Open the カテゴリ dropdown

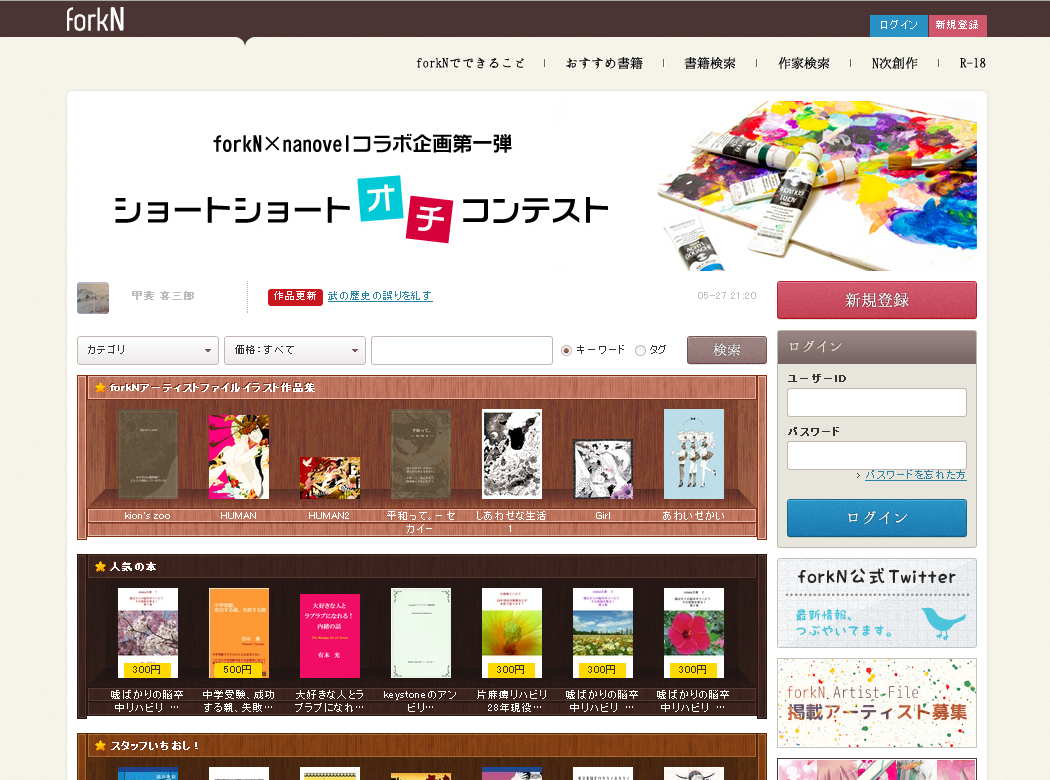(148, 350)
